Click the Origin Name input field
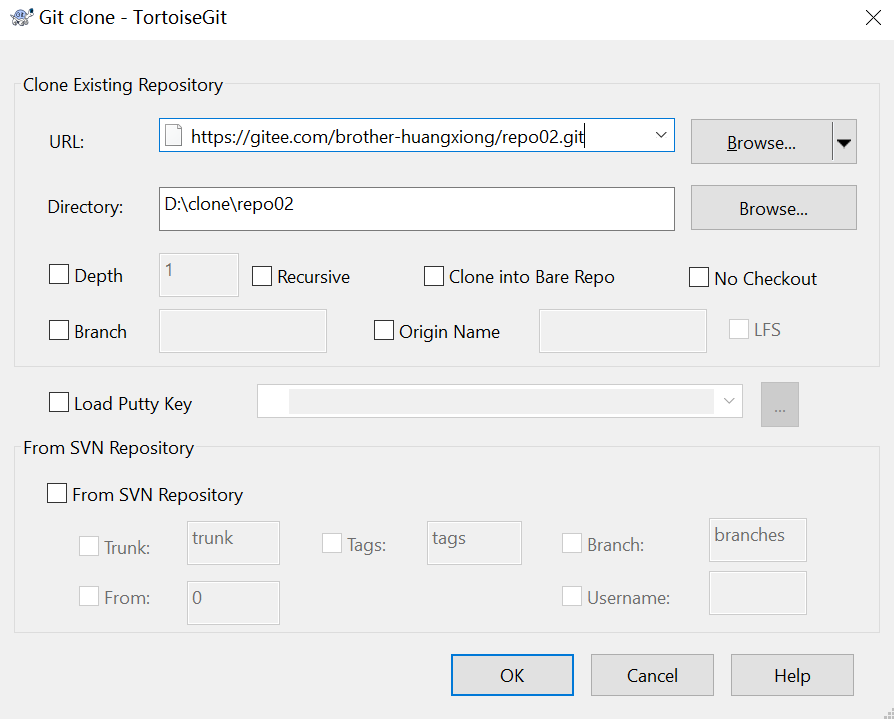This screenshot has height=719, width=894. (623, 331)
